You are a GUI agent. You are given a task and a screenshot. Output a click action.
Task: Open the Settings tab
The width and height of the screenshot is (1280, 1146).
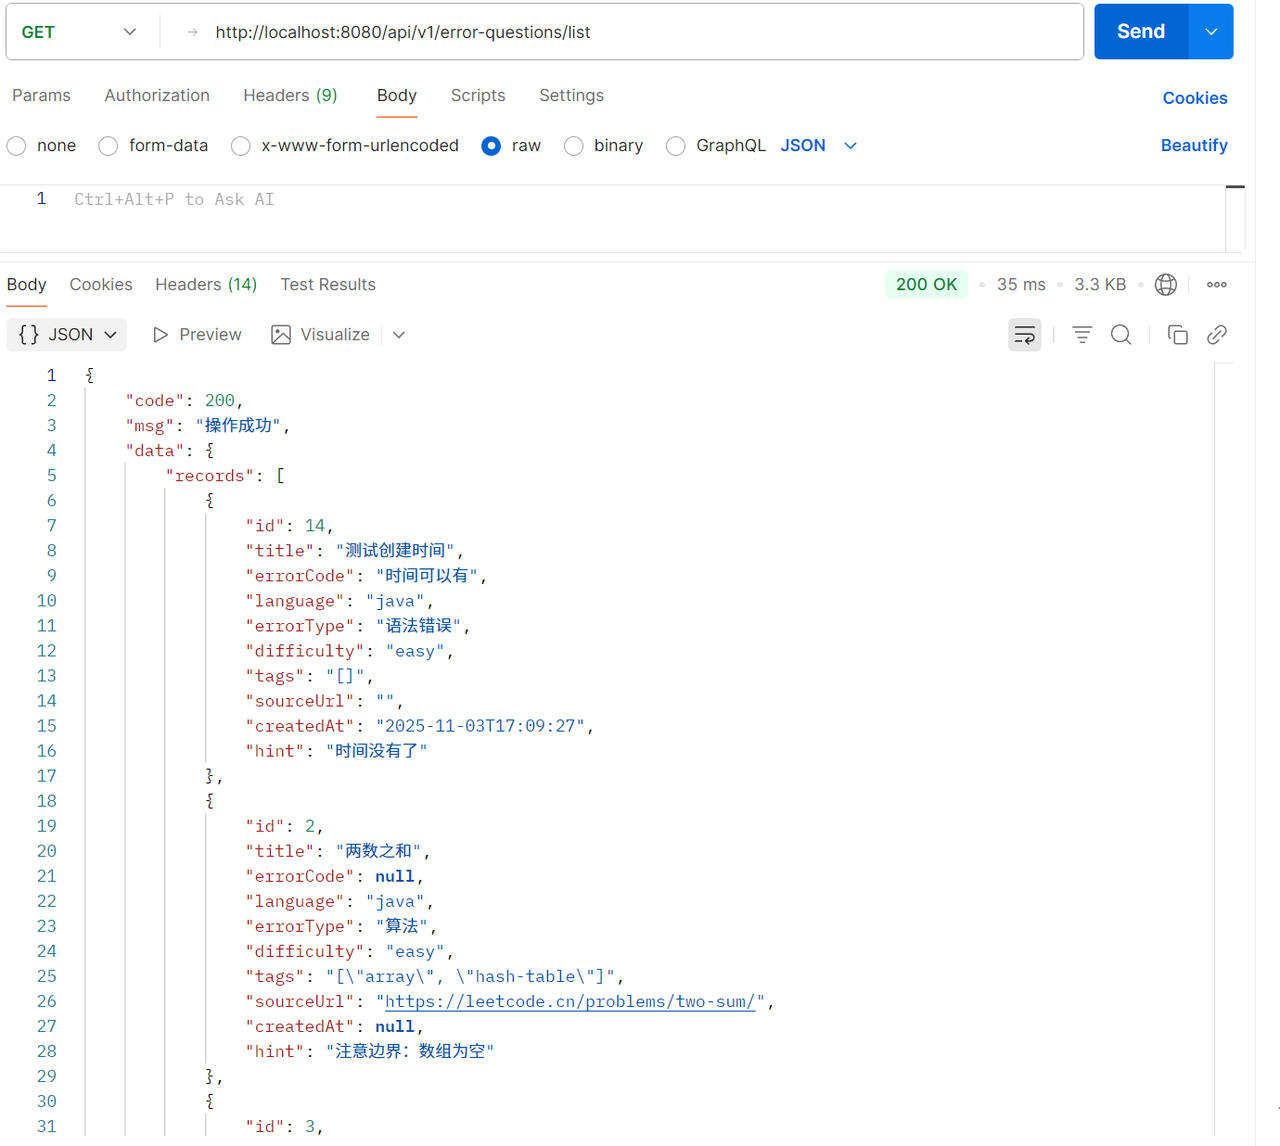pos(571,96)
